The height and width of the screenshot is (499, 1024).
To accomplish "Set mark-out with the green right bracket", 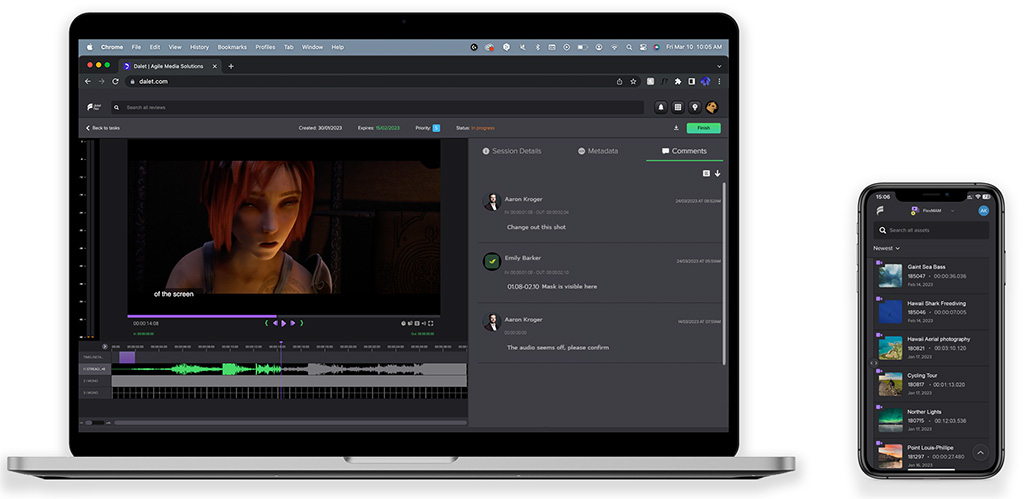I will coord(301,323).
